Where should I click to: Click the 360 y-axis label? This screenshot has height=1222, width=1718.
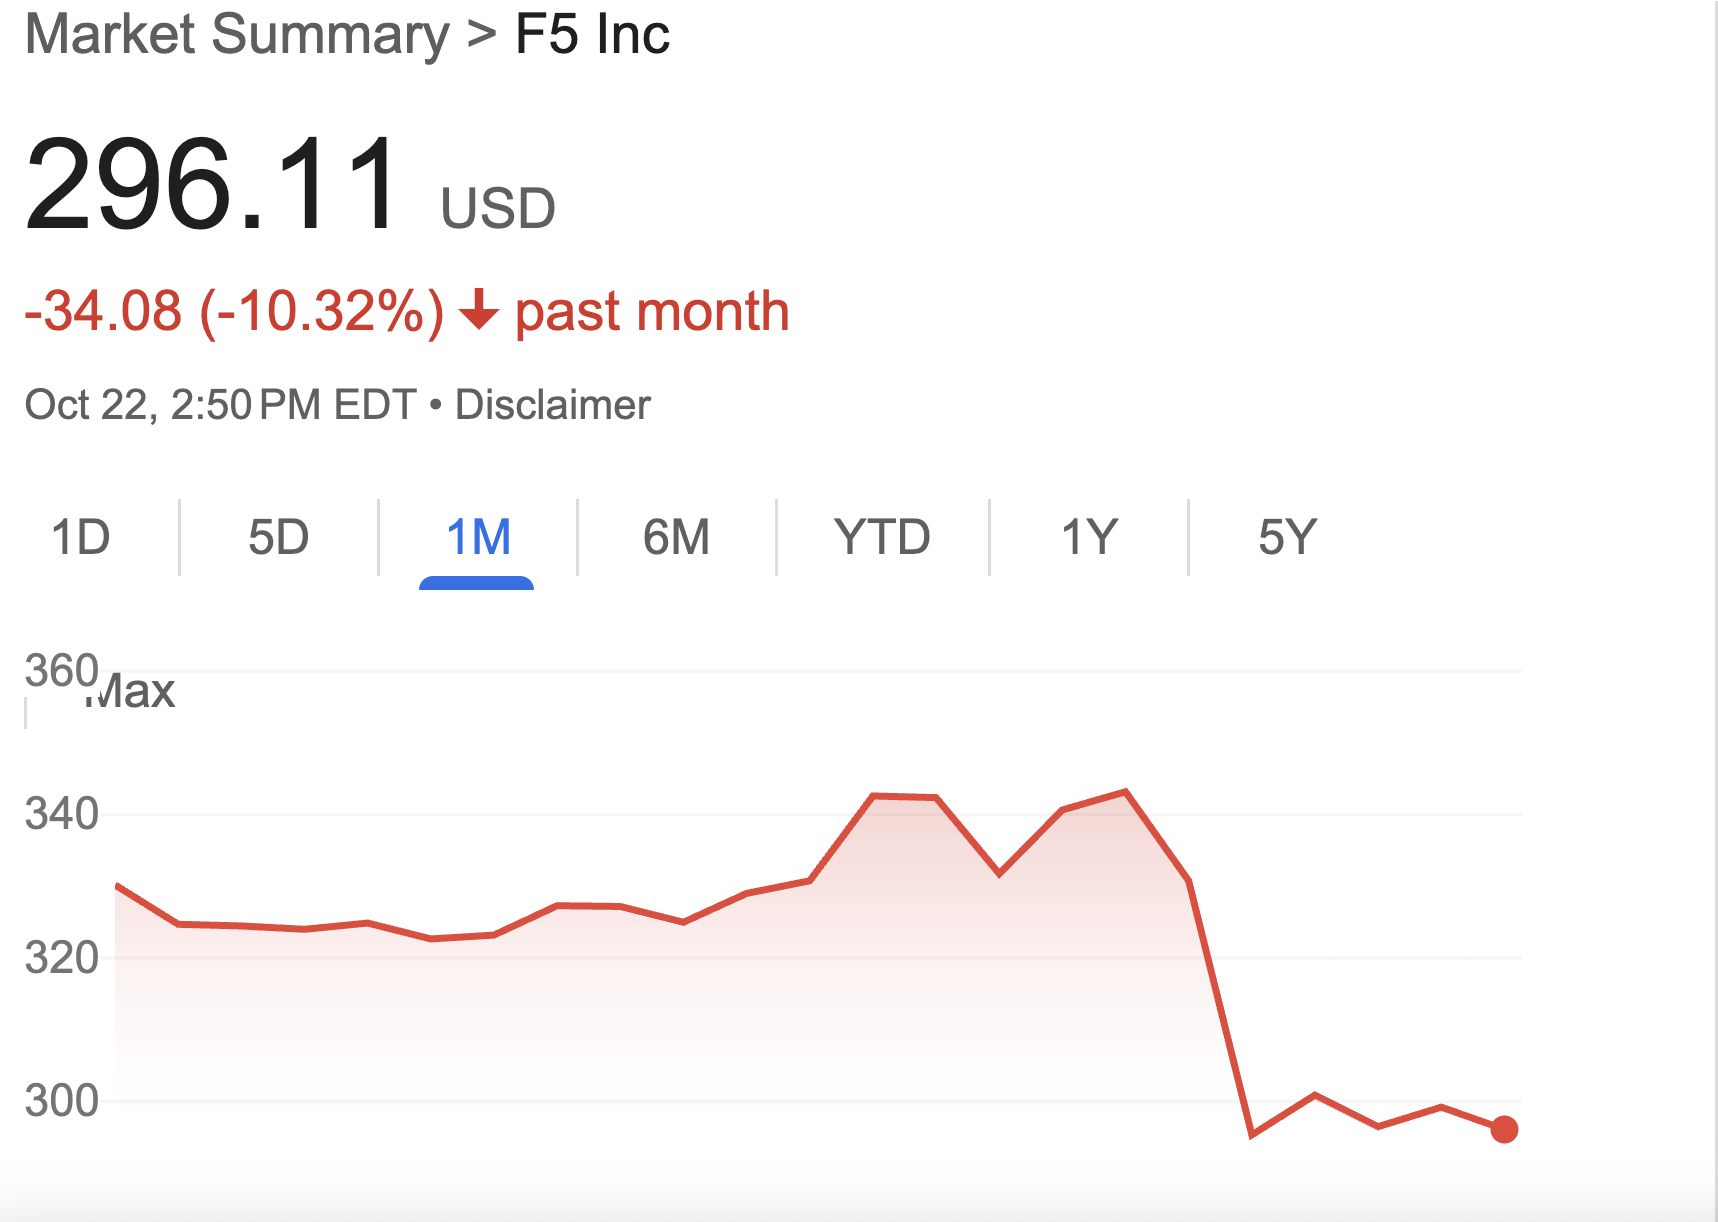60,670
